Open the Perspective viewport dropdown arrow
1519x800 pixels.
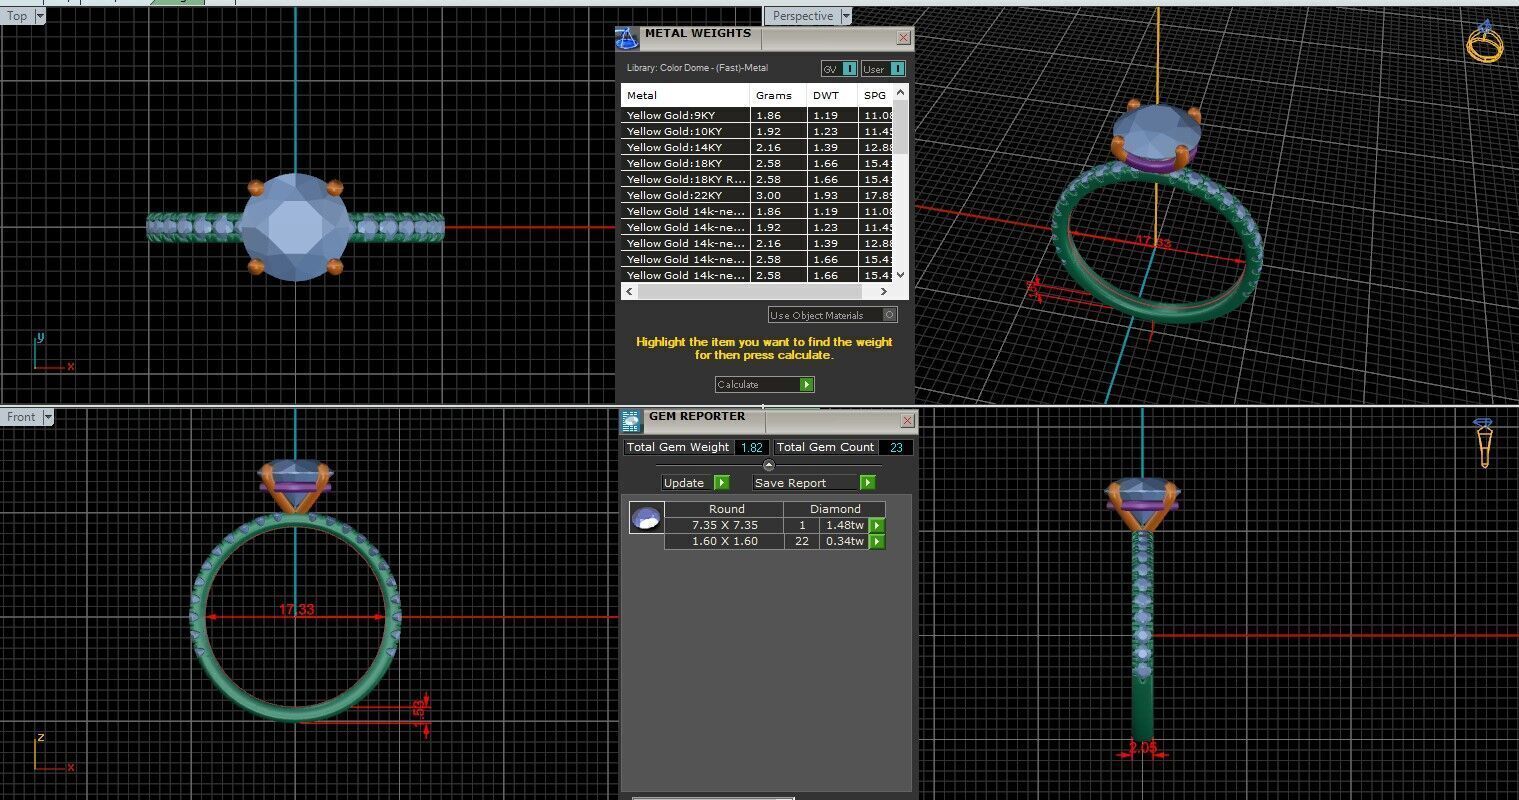[x=846, y=16]
